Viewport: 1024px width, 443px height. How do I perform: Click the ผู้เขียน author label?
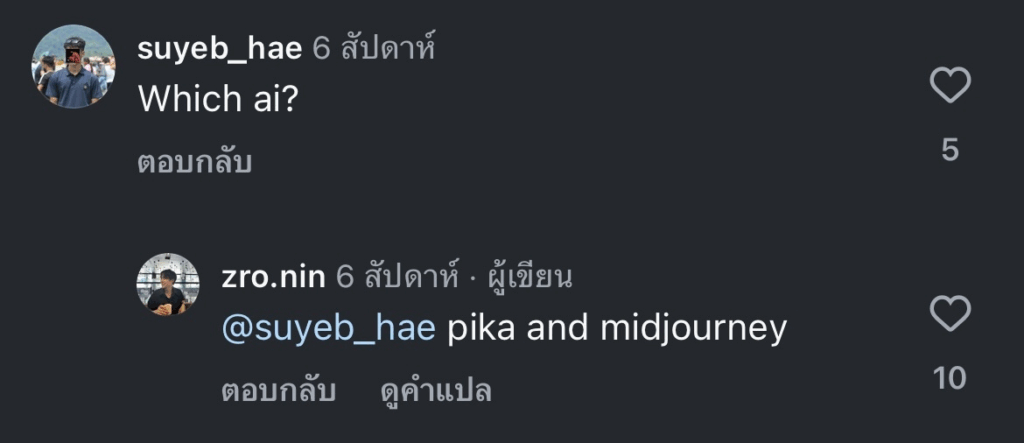pyautogui.click(x=529, y=277)
